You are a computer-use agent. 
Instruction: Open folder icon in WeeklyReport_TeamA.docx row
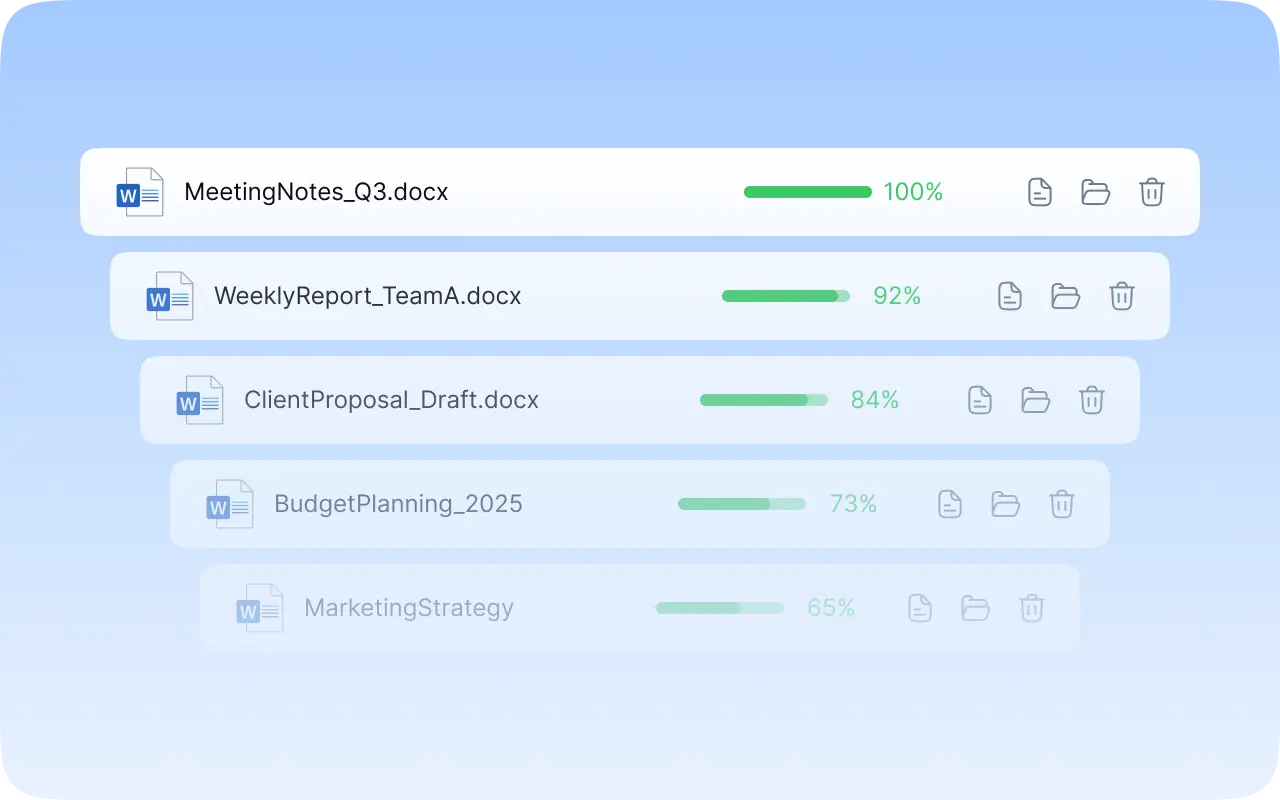pos(1066,296)
